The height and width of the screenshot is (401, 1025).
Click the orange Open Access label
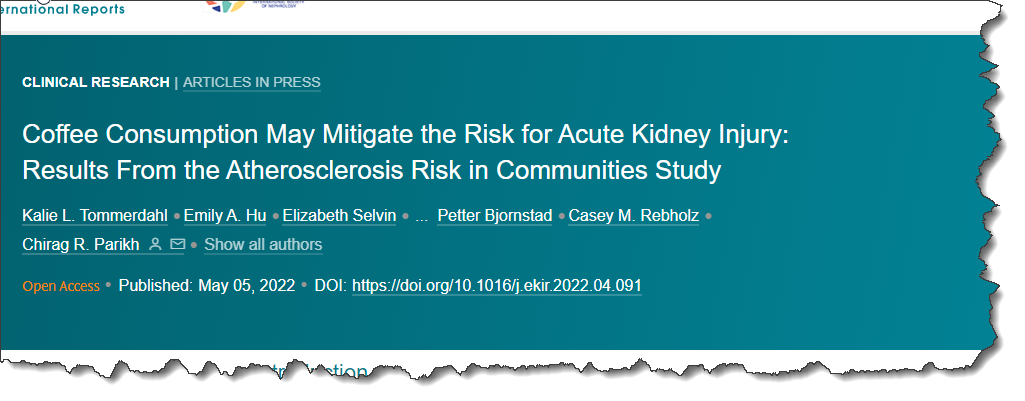click(x=61, y=287)
